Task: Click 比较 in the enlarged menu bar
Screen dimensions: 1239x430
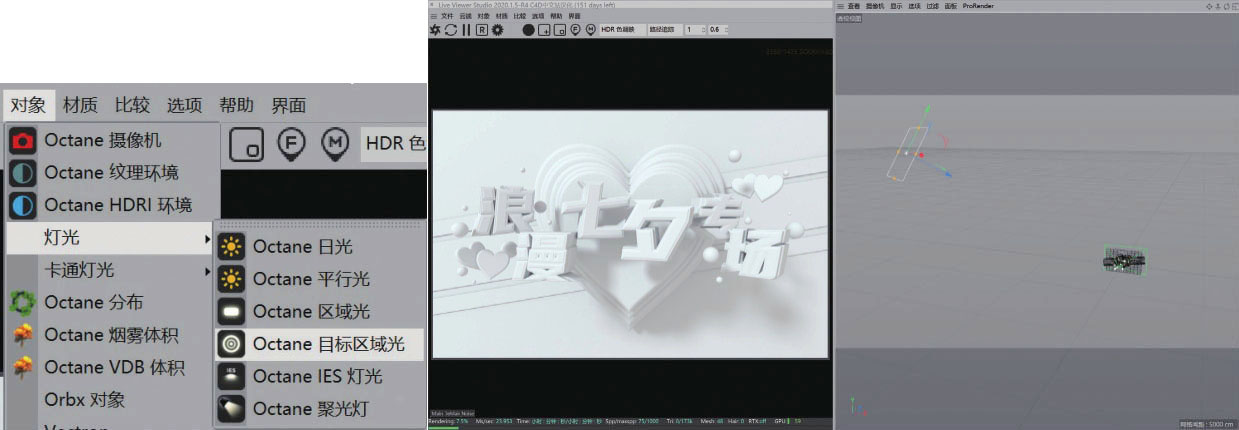Action: coord(131,105)
